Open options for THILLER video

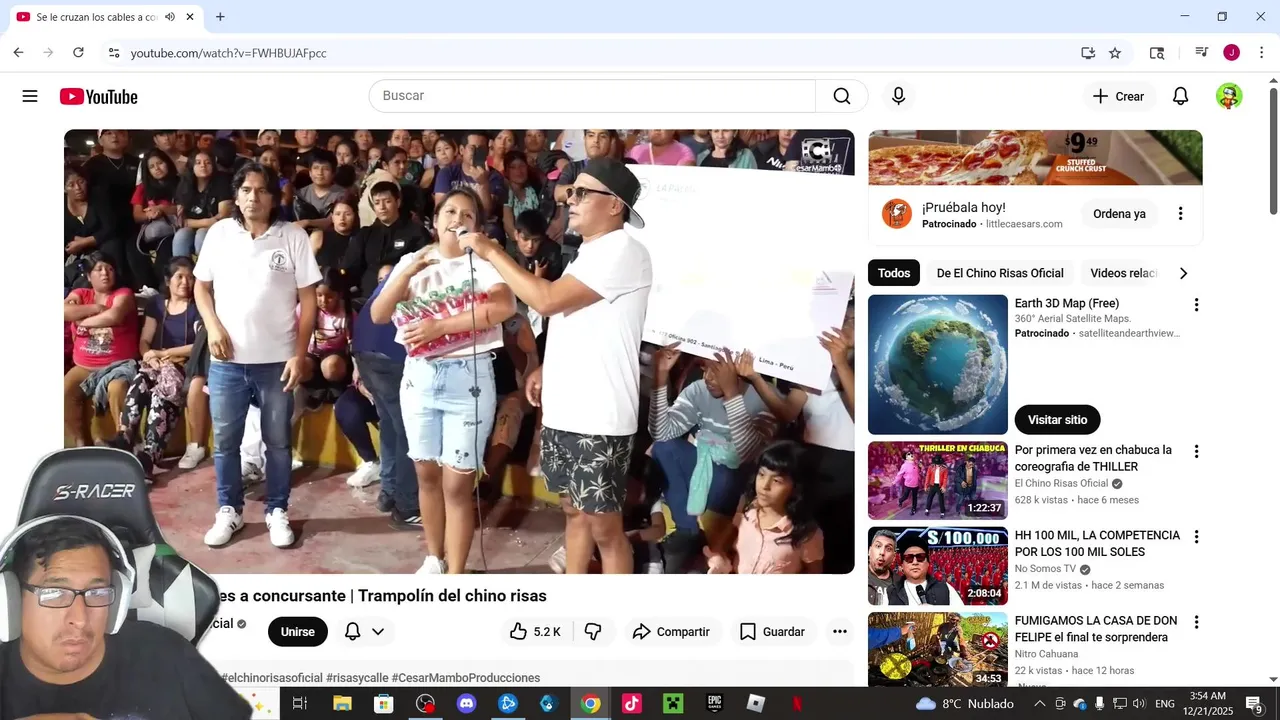[1196, 452]
